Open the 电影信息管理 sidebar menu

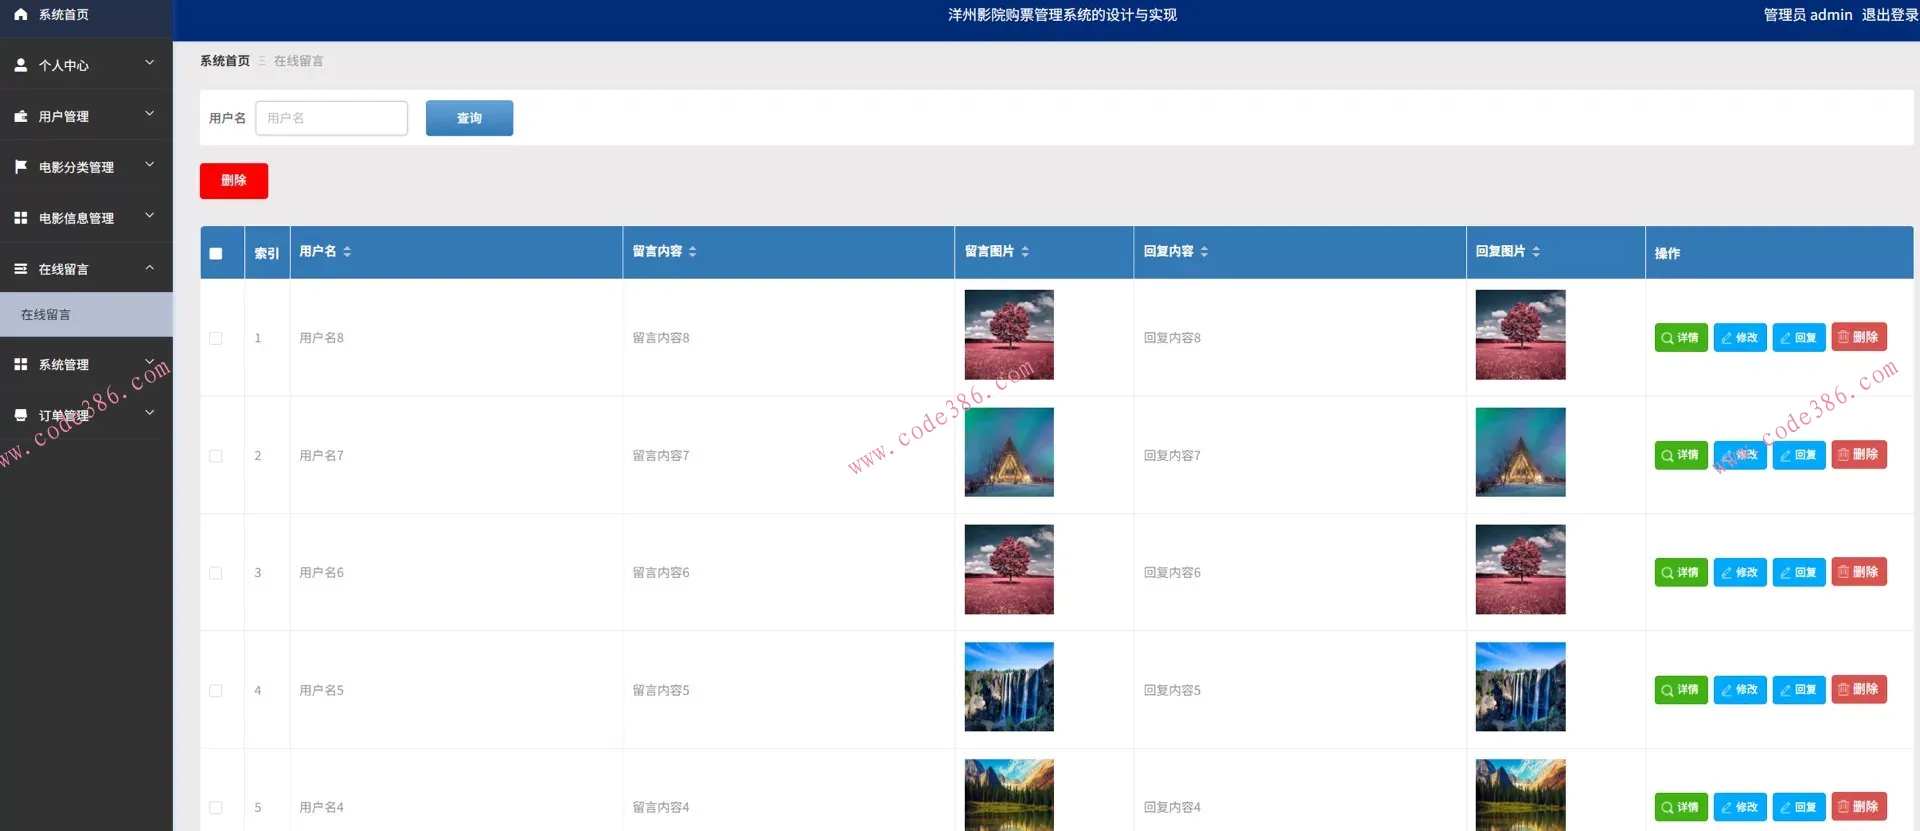click(x=86, y=218)
